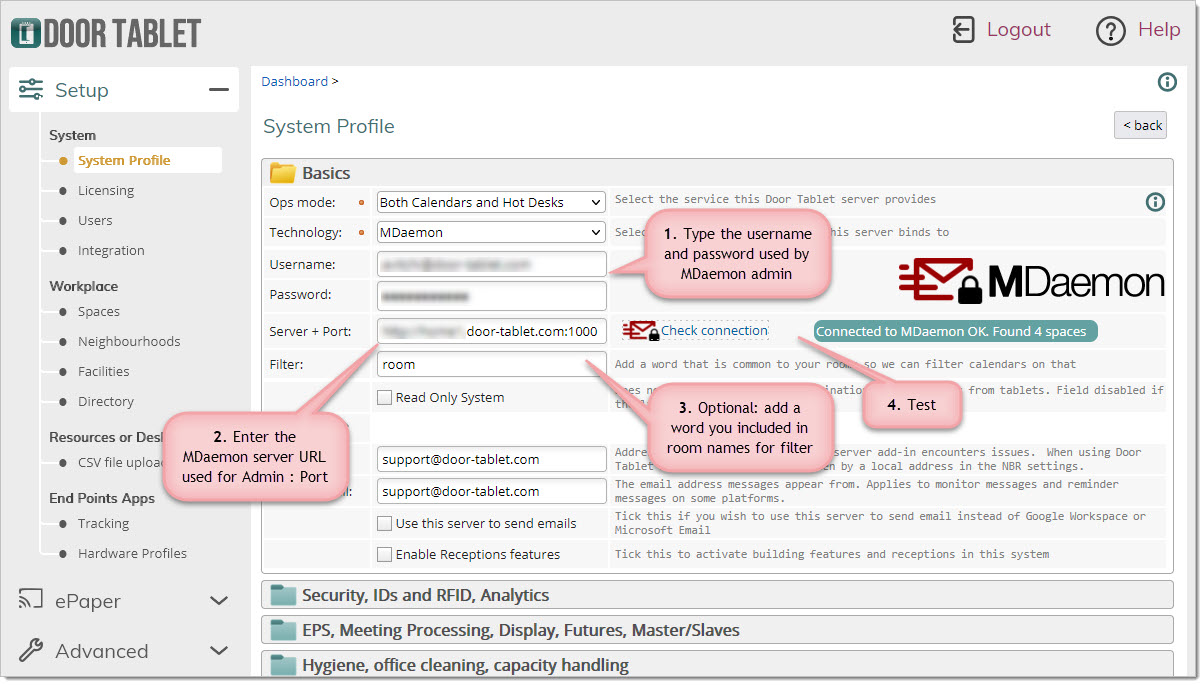Click the Setup sliders icon
The width and height of the screenshot is (1204, 685).
click(31, 90)
